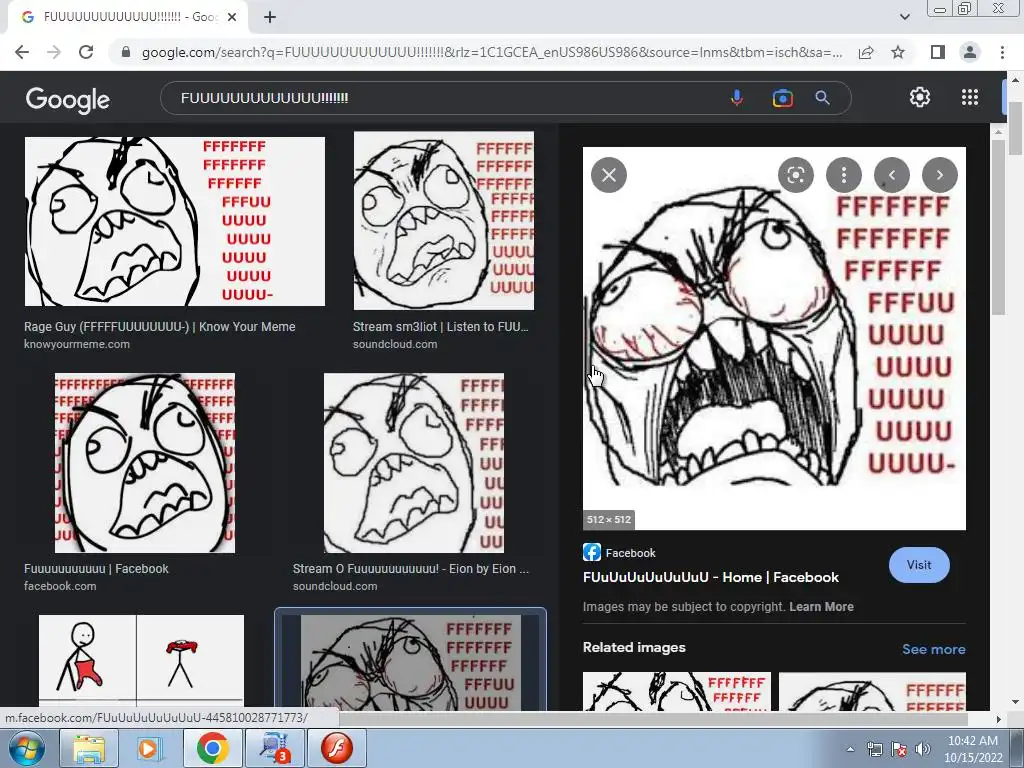This screenshot has height=768, width=1024.
Task: Reload the current page
Action: 86,52
